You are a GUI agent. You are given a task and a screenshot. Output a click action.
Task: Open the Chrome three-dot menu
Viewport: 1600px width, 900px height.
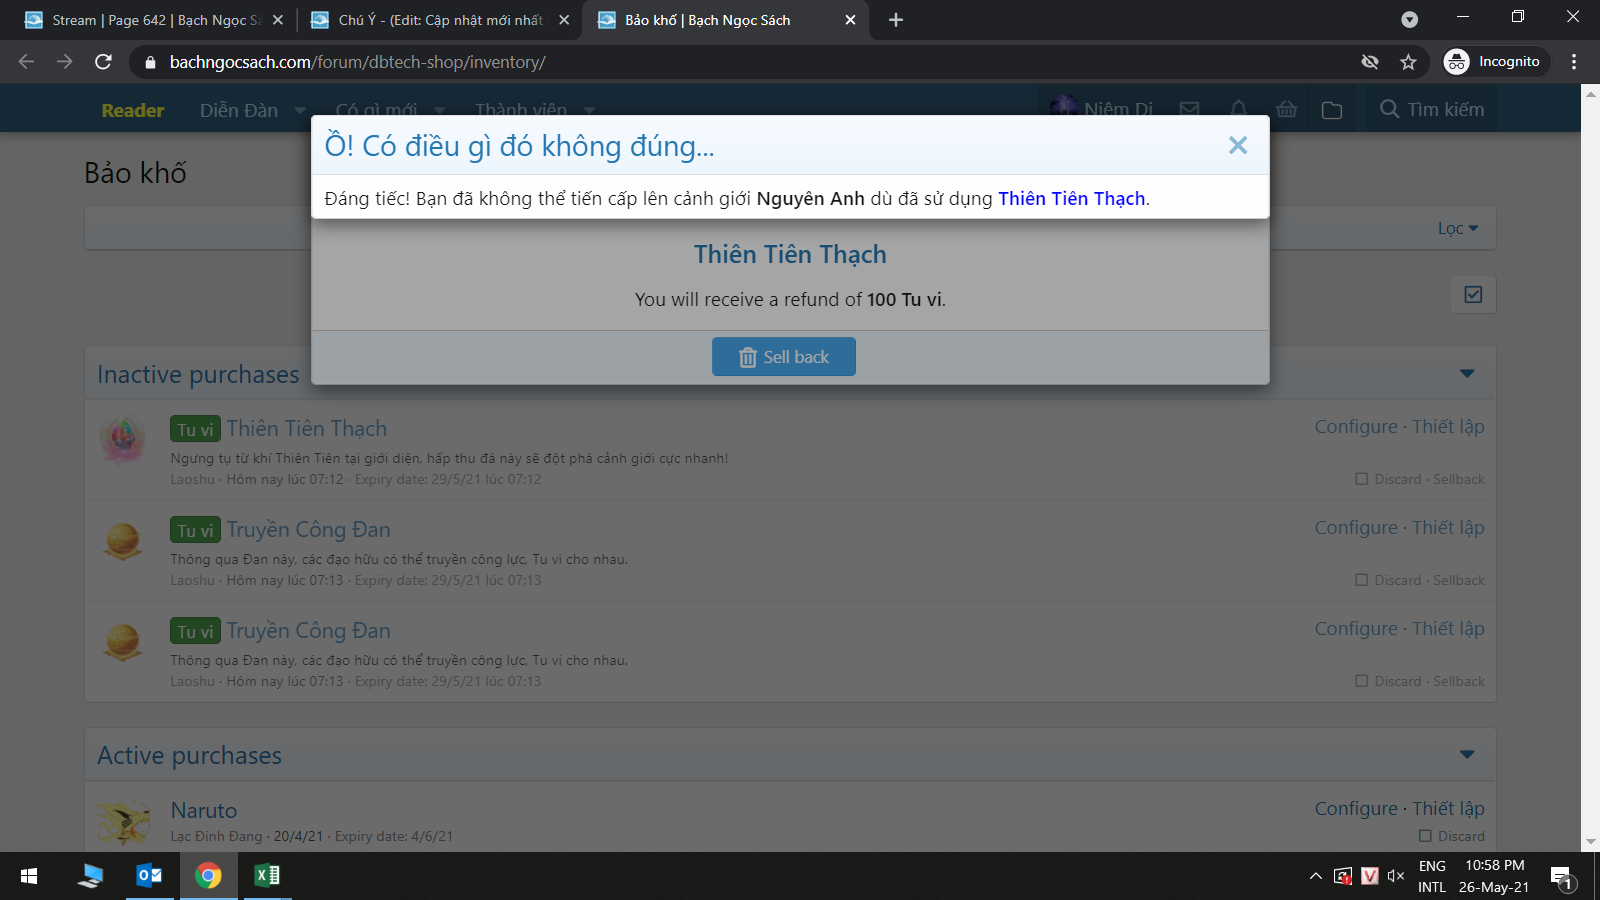click(1574, 62)
